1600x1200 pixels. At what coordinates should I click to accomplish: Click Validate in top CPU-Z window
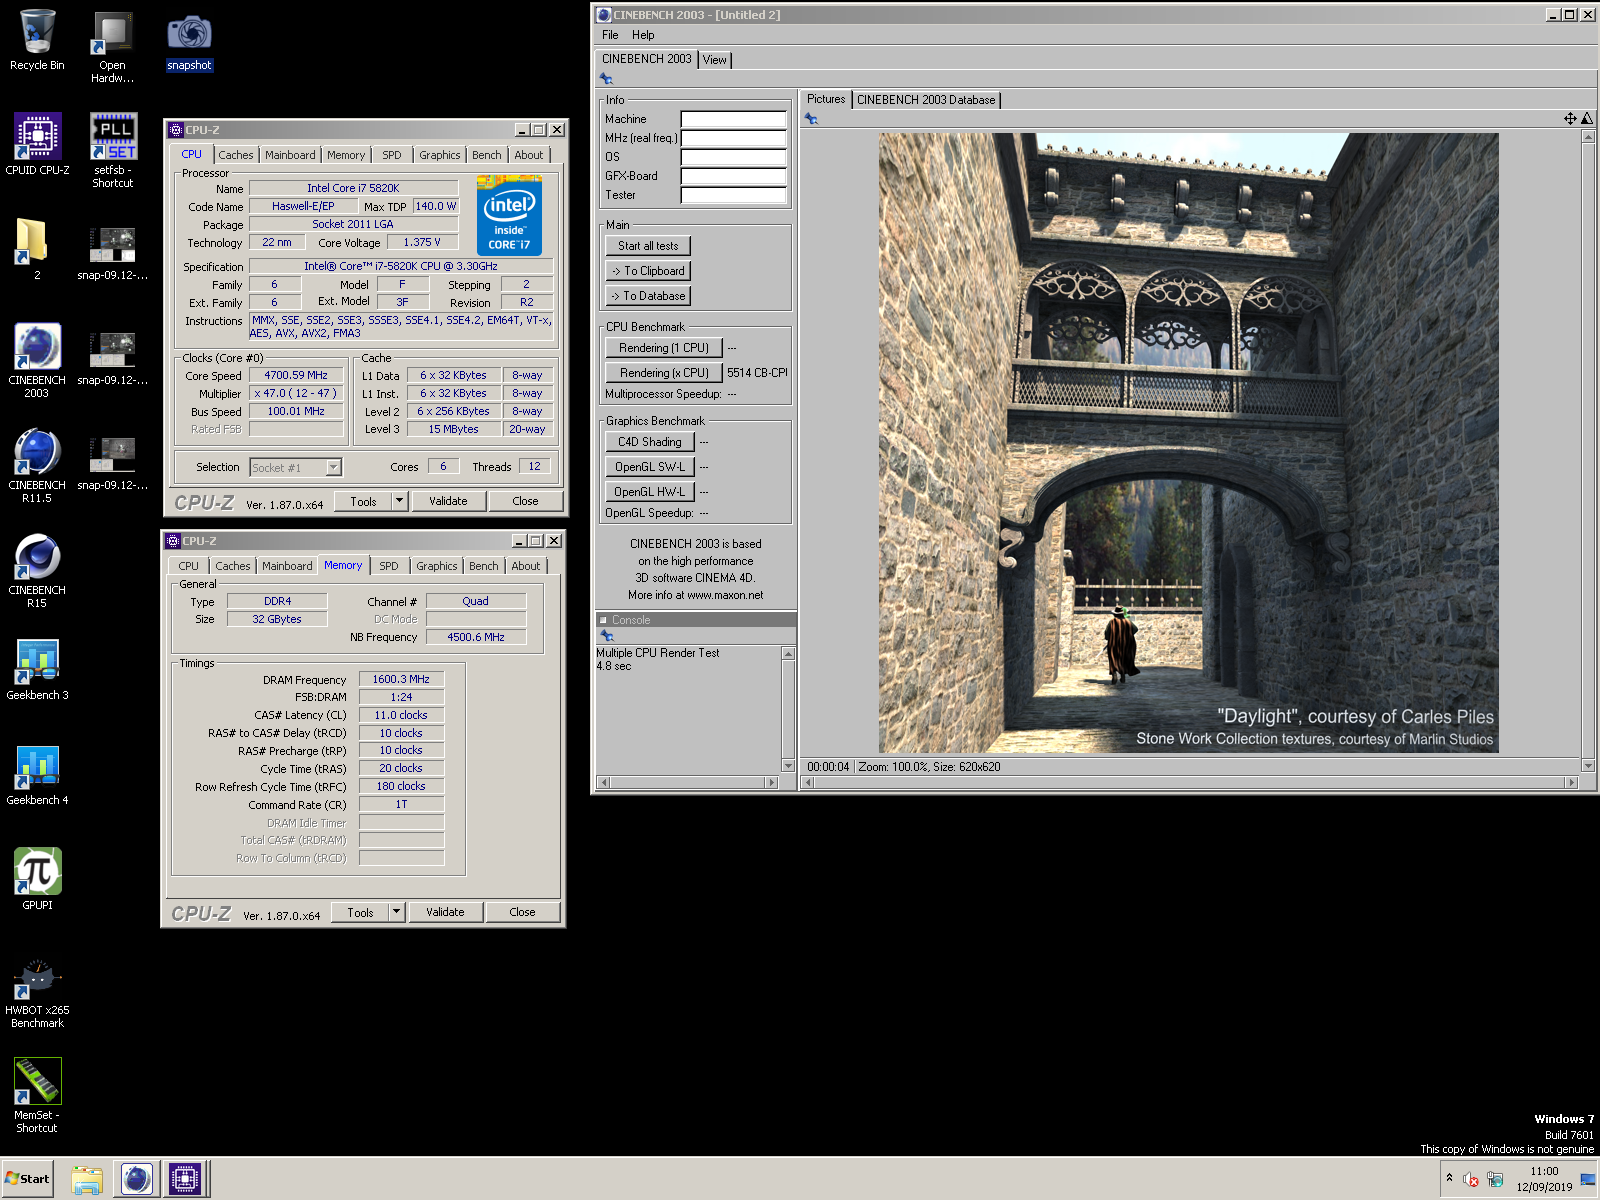tap(448, 501)
